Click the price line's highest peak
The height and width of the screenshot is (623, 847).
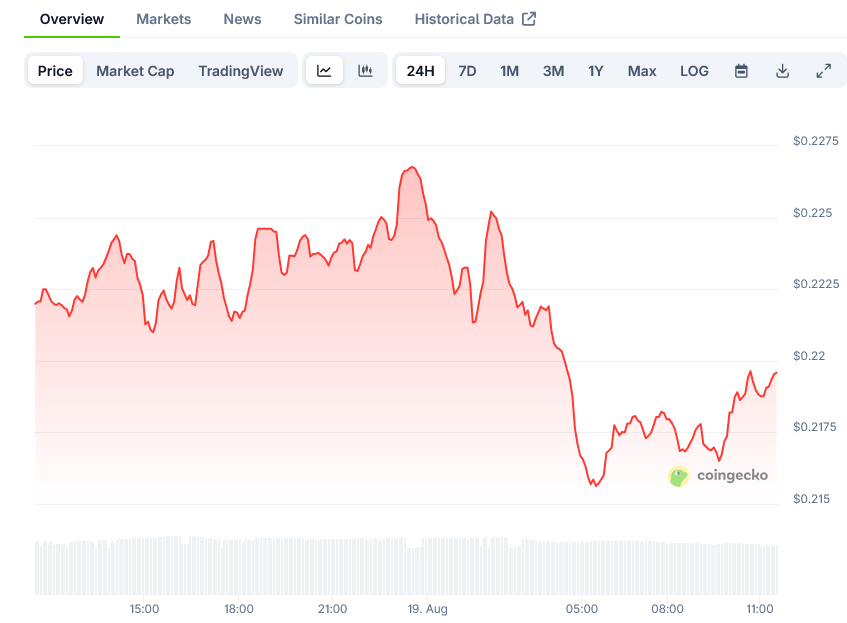point(412,168)
